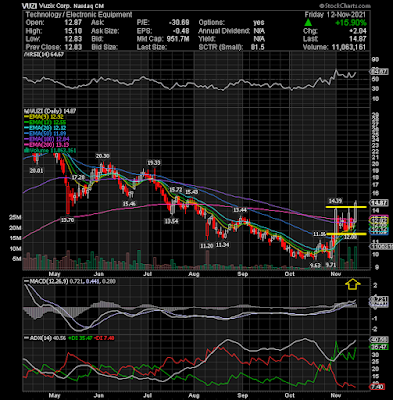The height and width of the screenshot is (400, 393).
Task: Select the green +DI legend value
Action: 80,338
